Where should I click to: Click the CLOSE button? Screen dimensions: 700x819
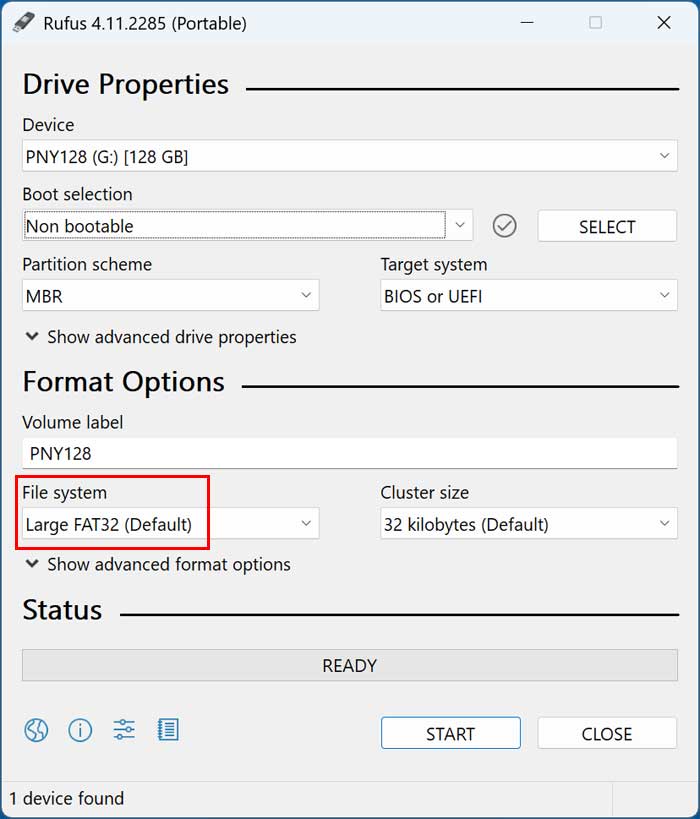click(x=607, y=733)
